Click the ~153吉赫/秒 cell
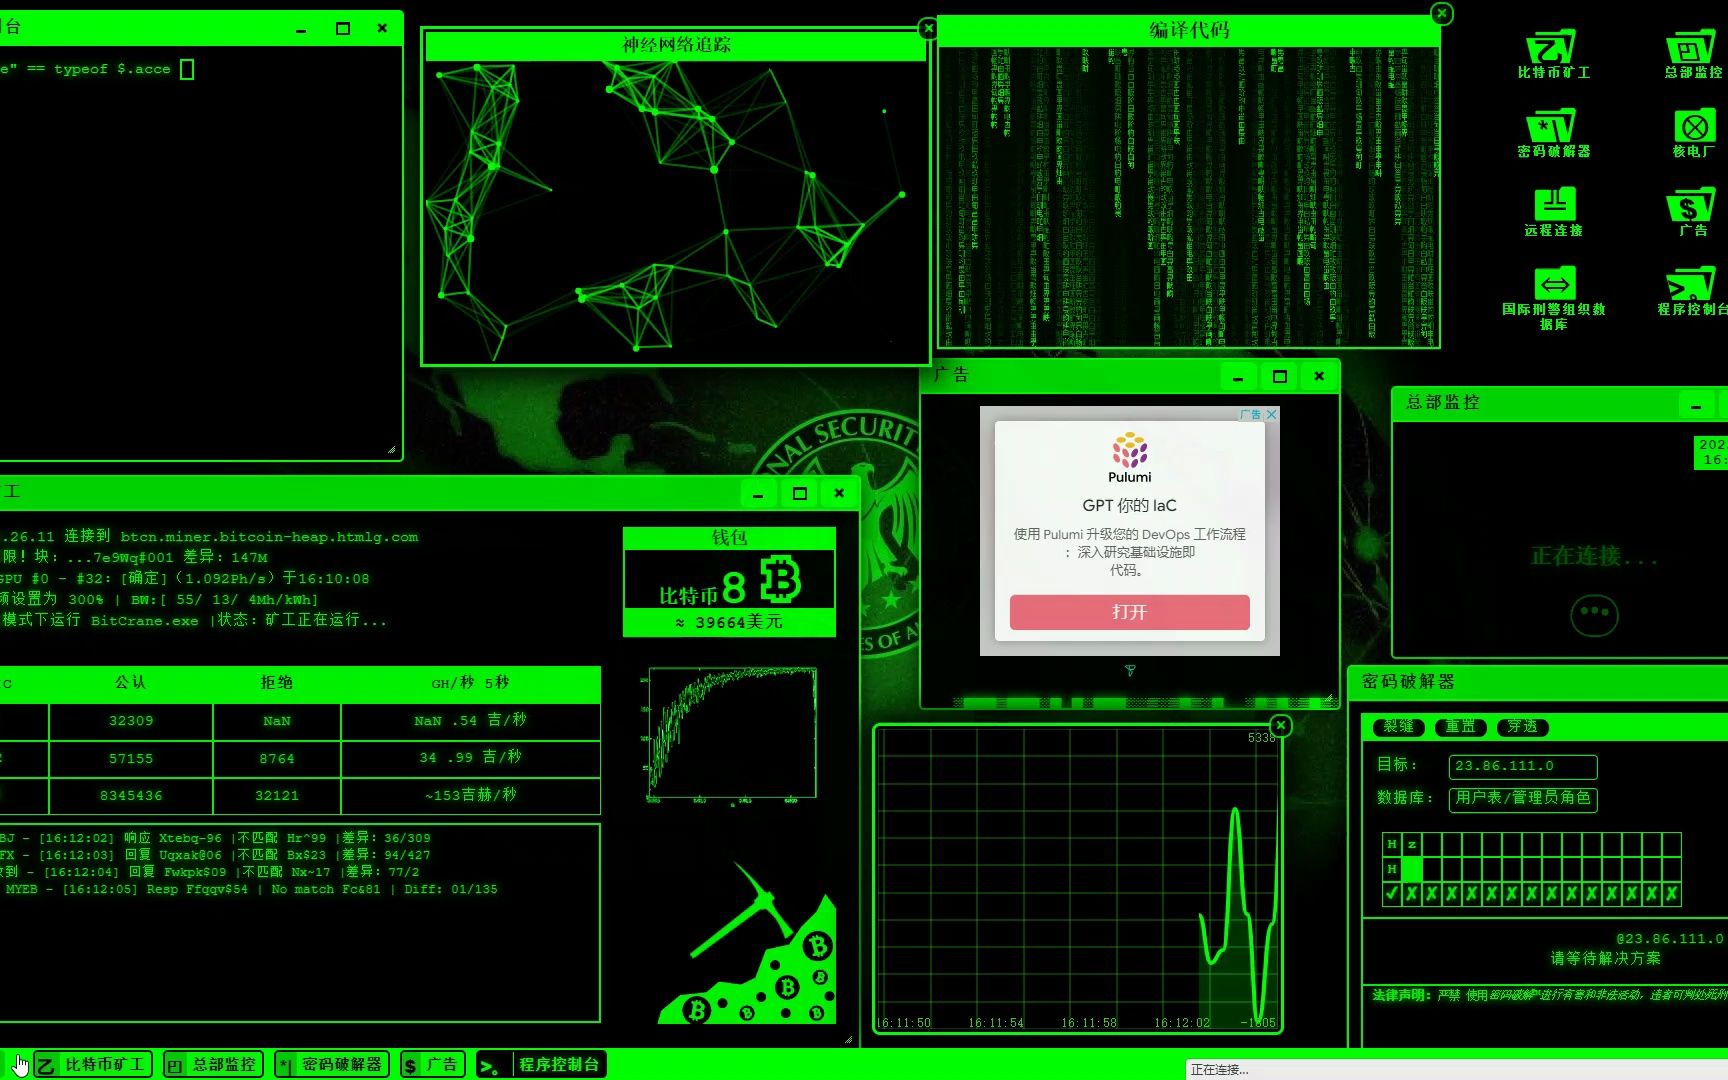The image size is (1728, 1080). (x=470, y=796)
